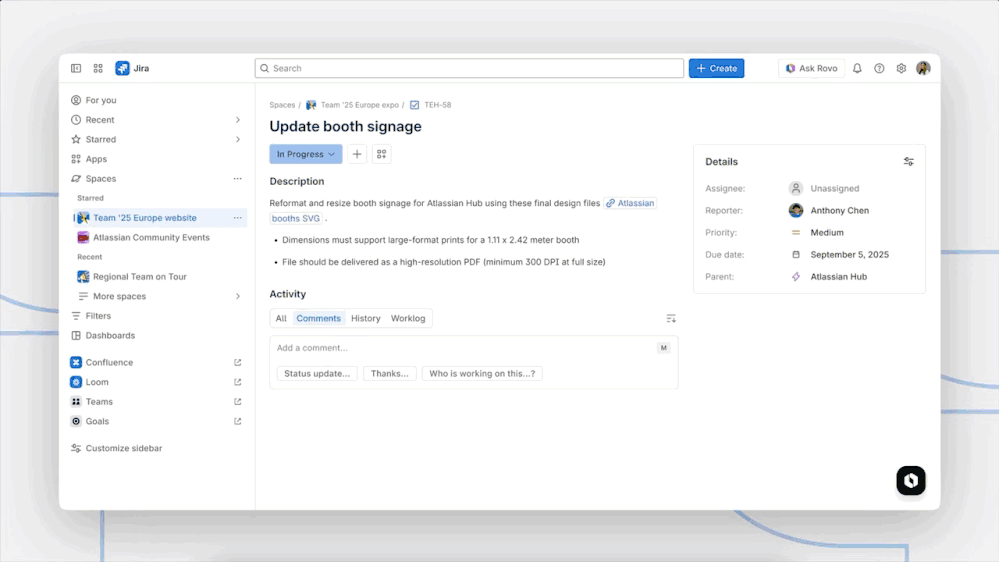This screenshot has width=999, height=562.
Task: Click Unassigned assignee value
Action: 835,189
